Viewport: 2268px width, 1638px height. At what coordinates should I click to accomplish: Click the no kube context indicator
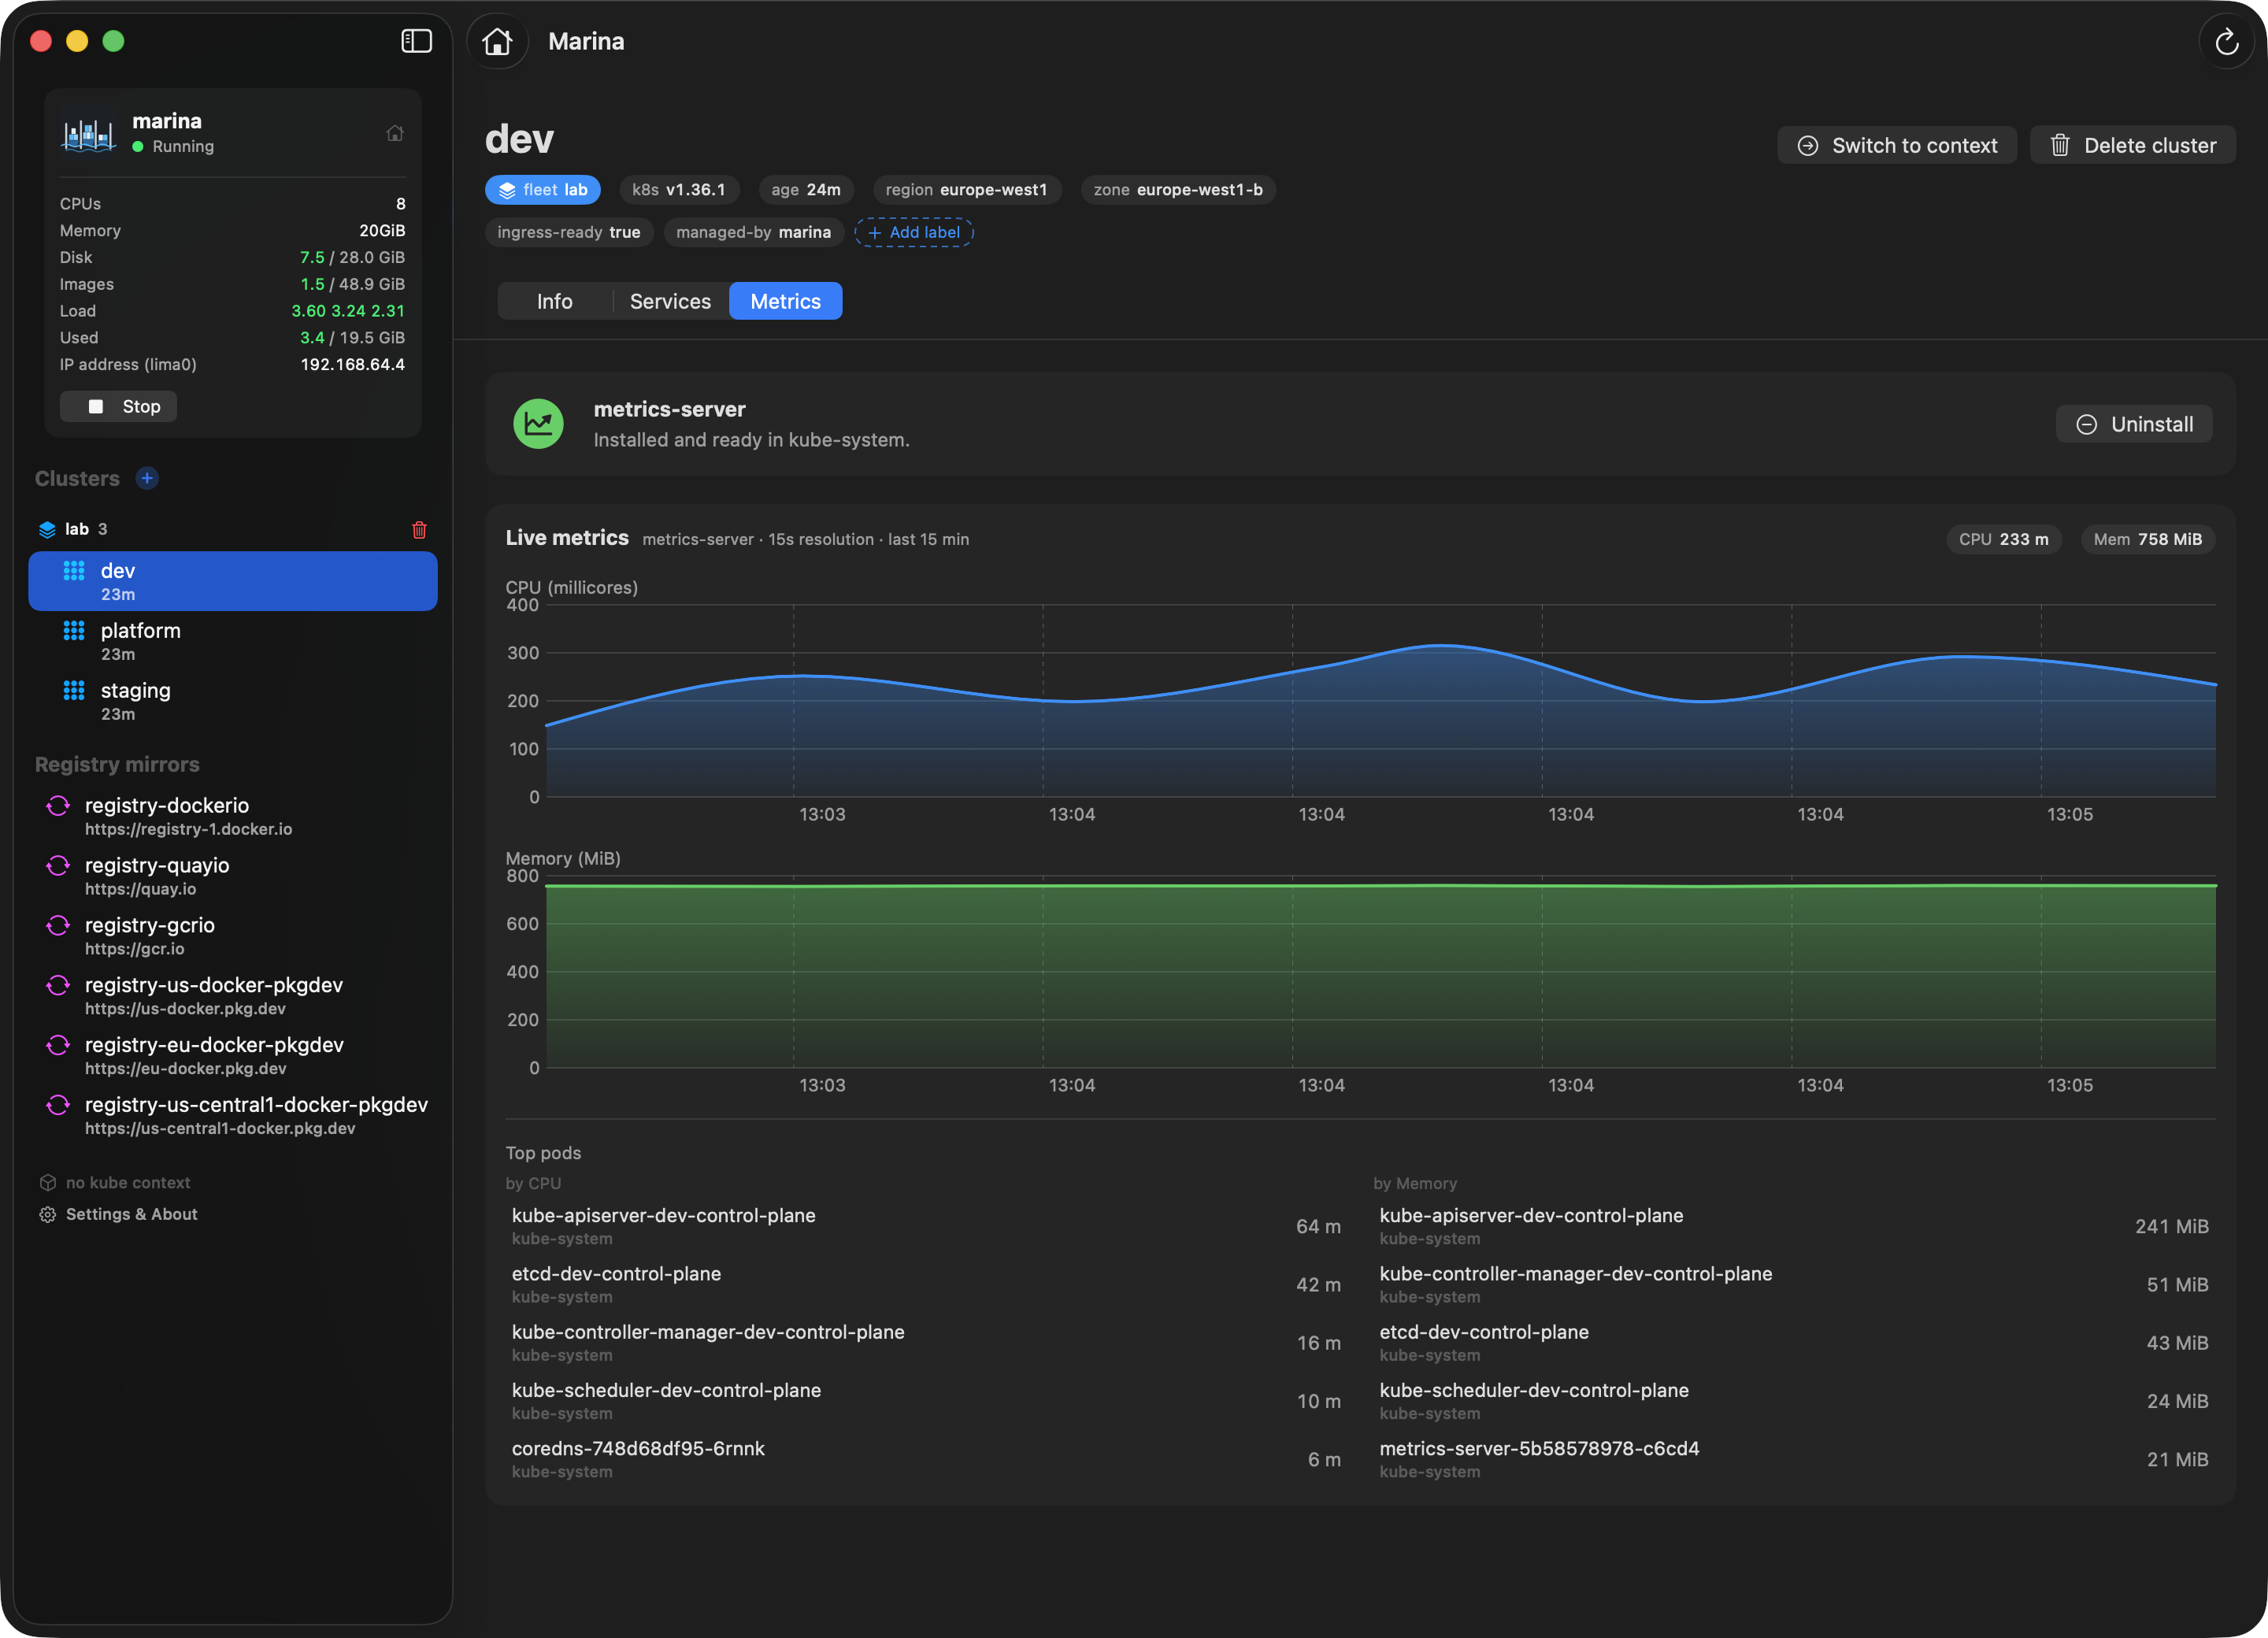(x=115, y=1182)
